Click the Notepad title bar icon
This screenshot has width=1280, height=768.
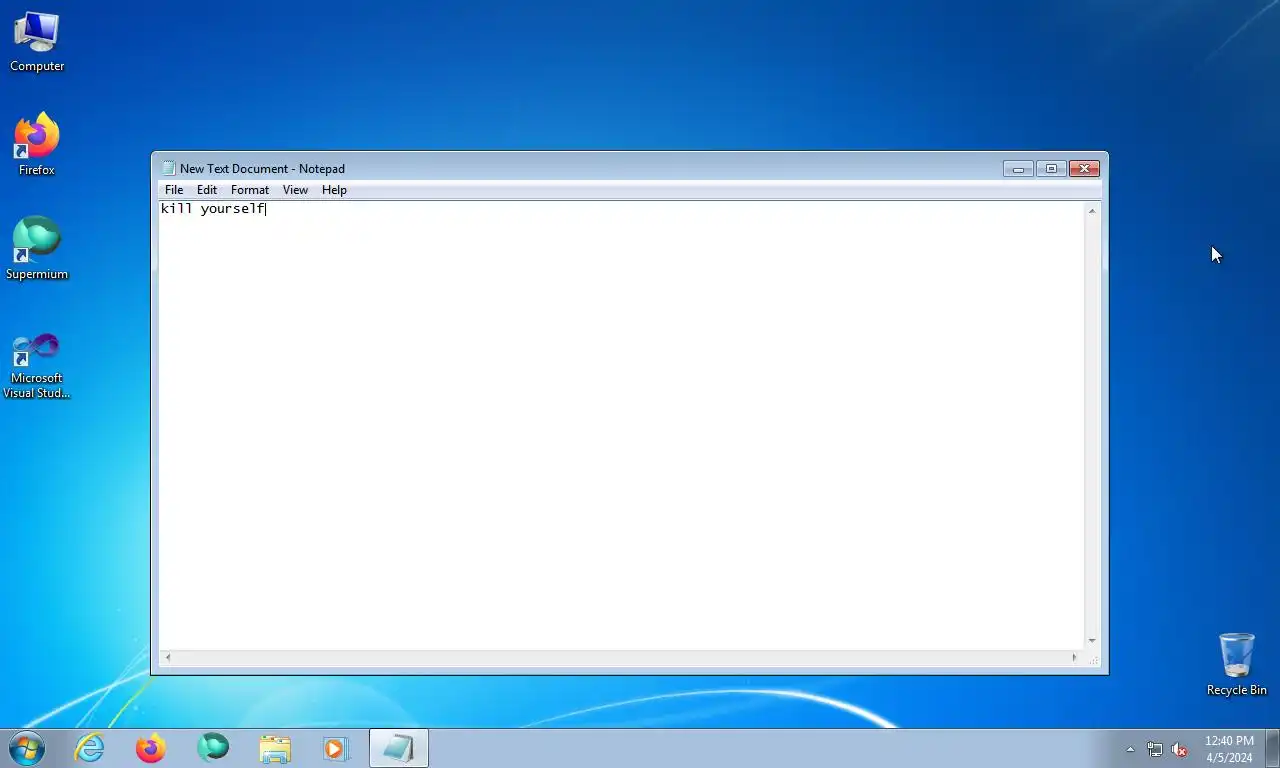coord(169,168)
